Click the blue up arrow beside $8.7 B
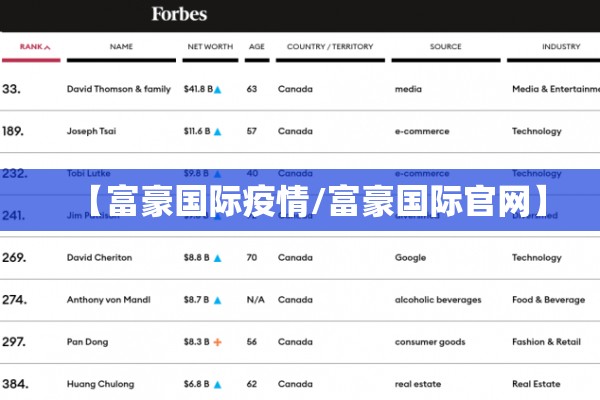This screenshot has width=600, height=400. [217, 300]
